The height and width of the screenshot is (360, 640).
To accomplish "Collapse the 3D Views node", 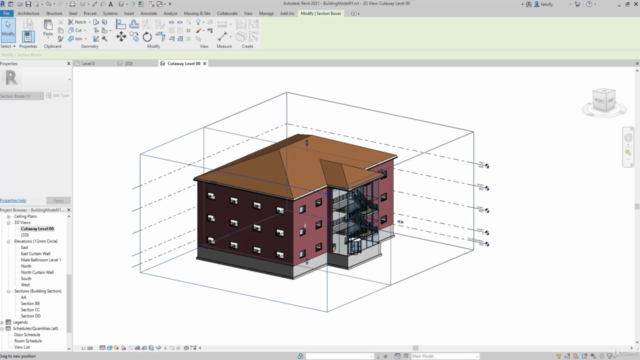I will (9, 222).
